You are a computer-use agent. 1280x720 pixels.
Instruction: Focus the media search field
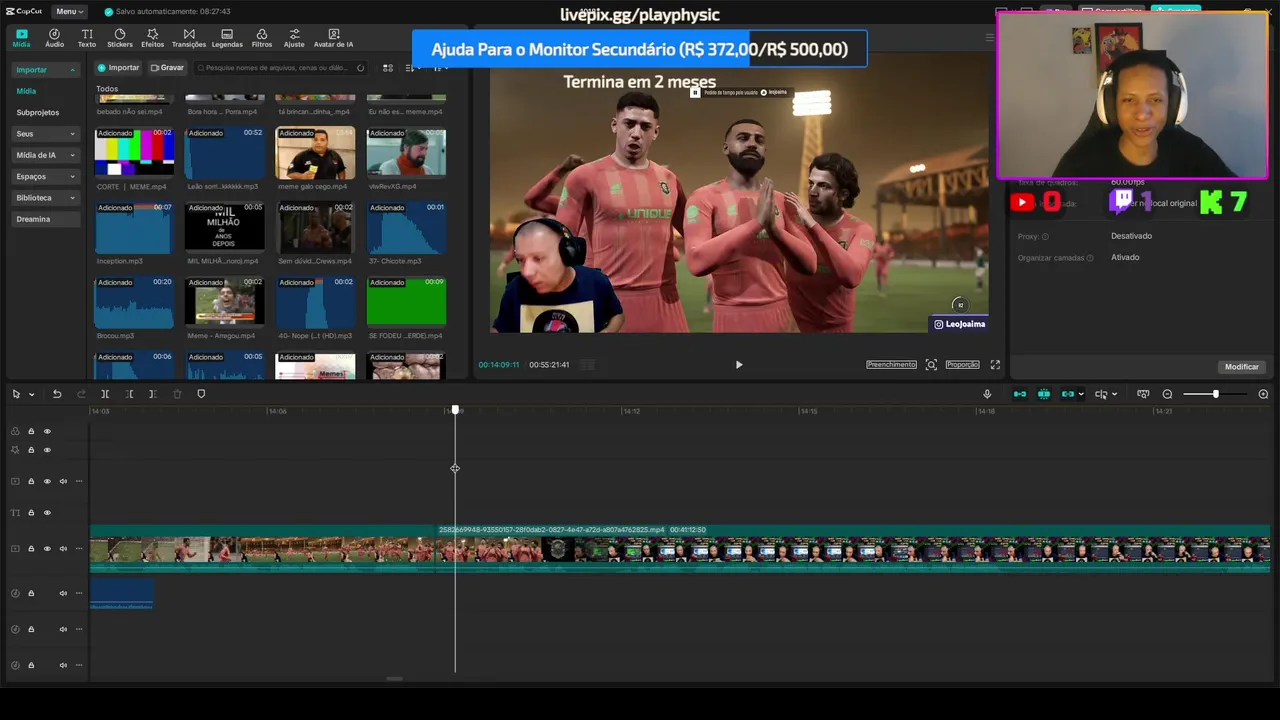tap(280, 68)
